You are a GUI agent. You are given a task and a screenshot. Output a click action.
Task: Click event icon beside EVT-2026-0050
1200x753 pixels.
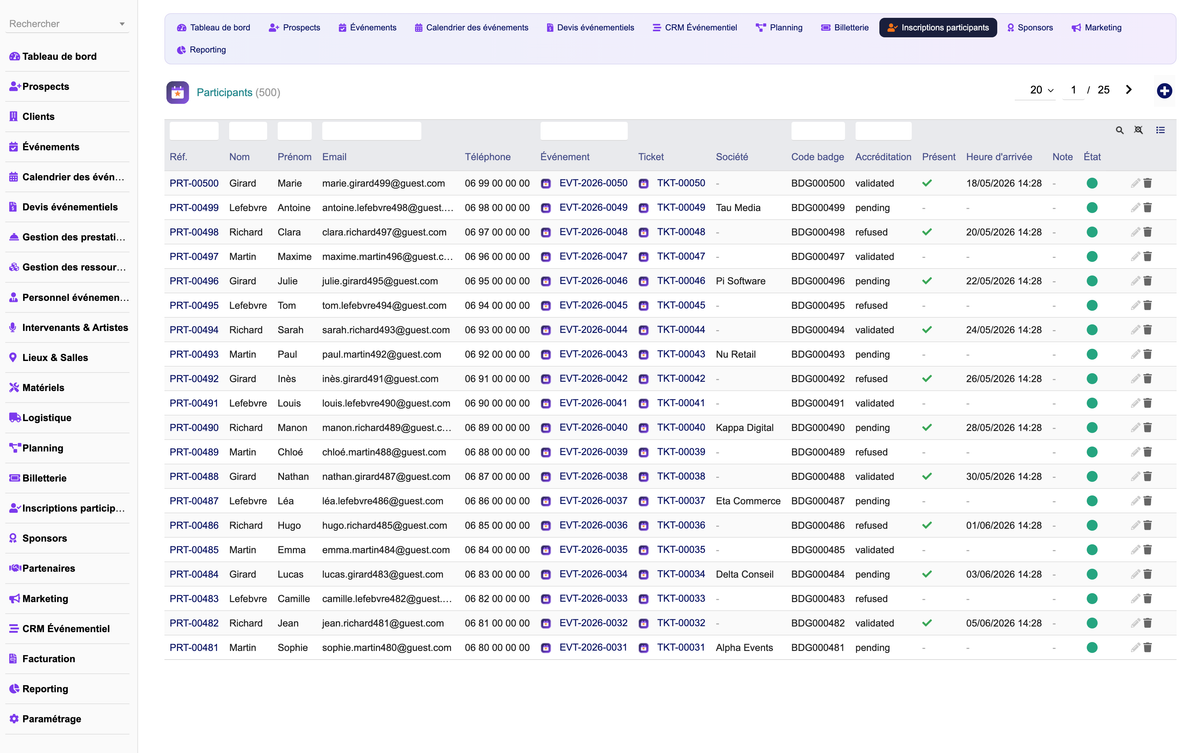point(546,184)
